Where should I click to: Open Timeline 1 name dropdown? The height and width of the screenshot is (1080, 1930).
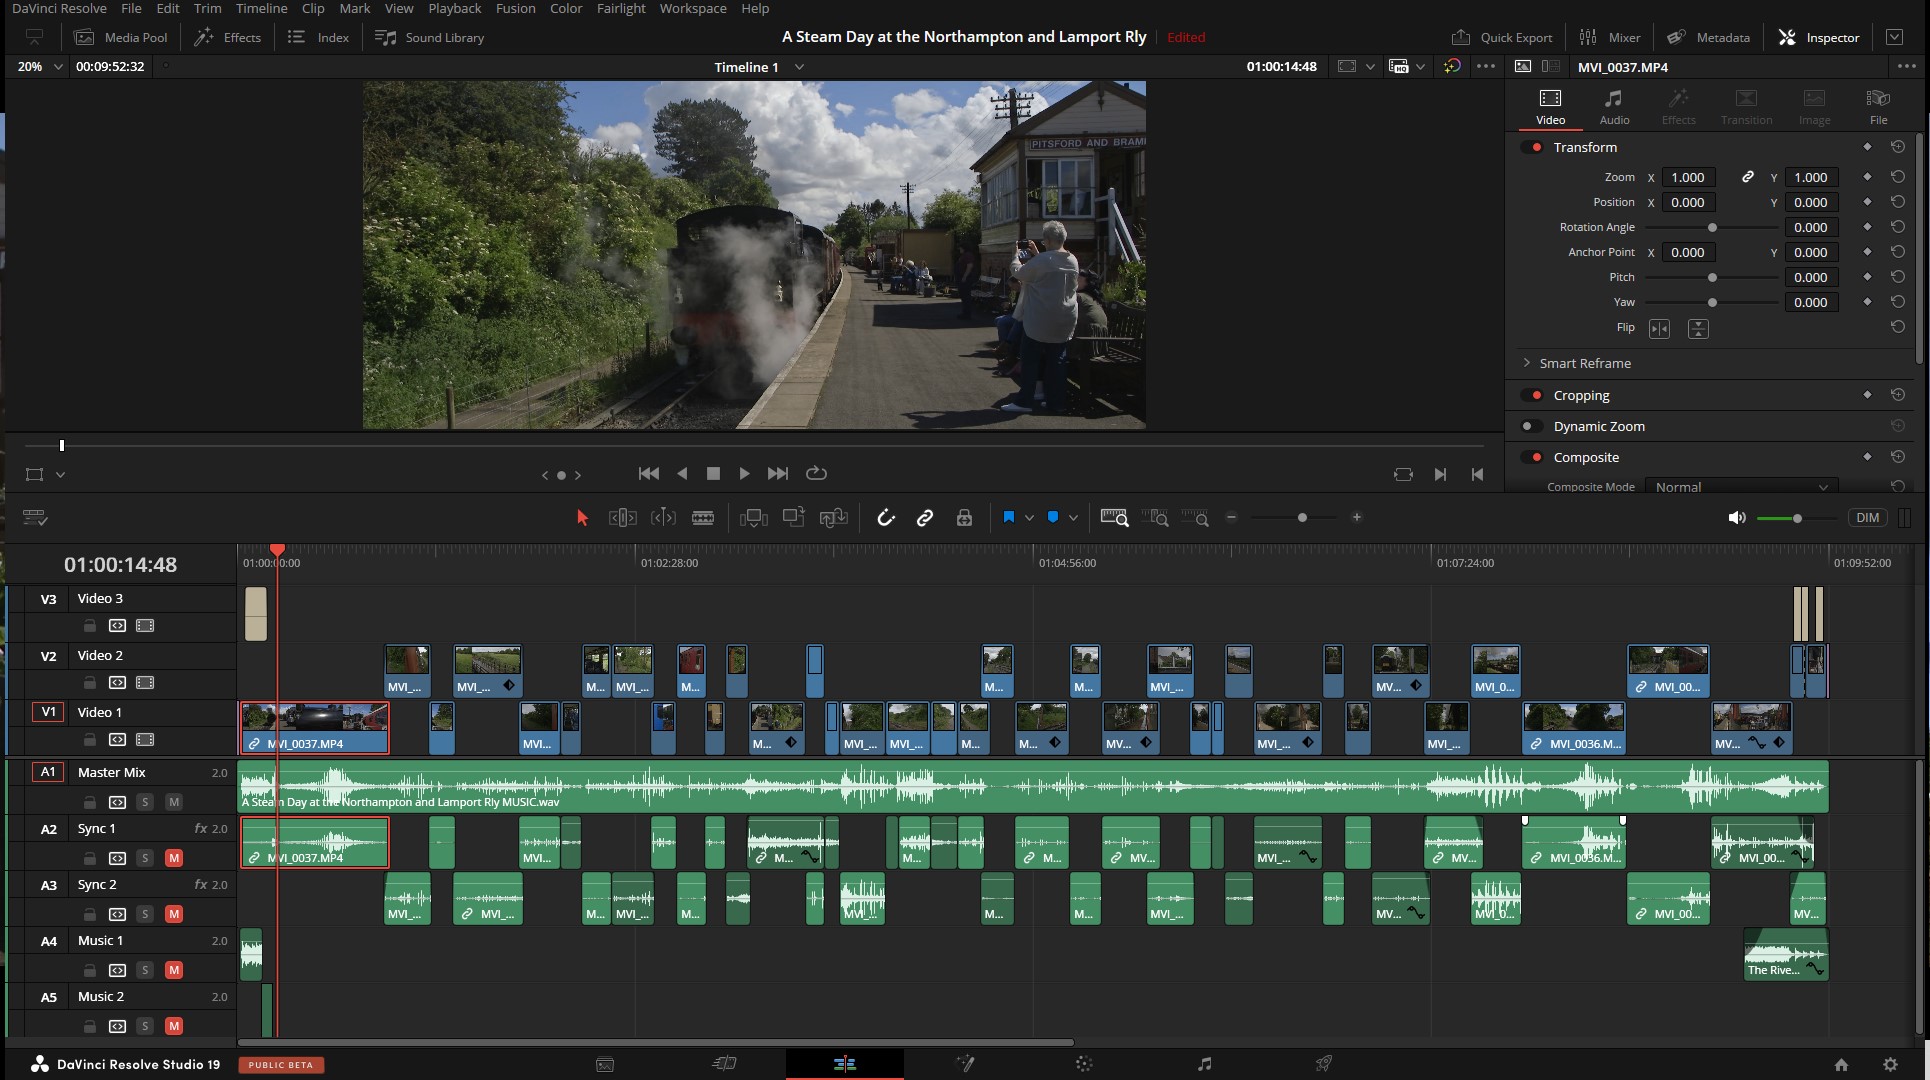point(799,67)
